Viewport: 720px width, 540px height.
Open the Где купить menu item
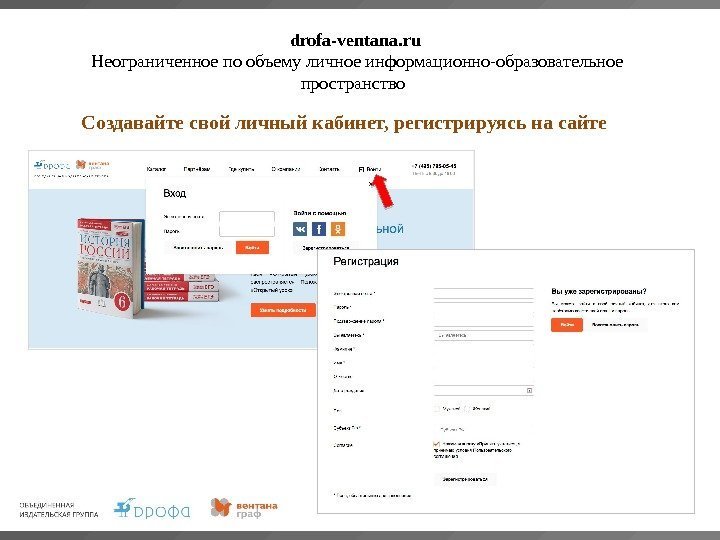[x=242, y=169]
